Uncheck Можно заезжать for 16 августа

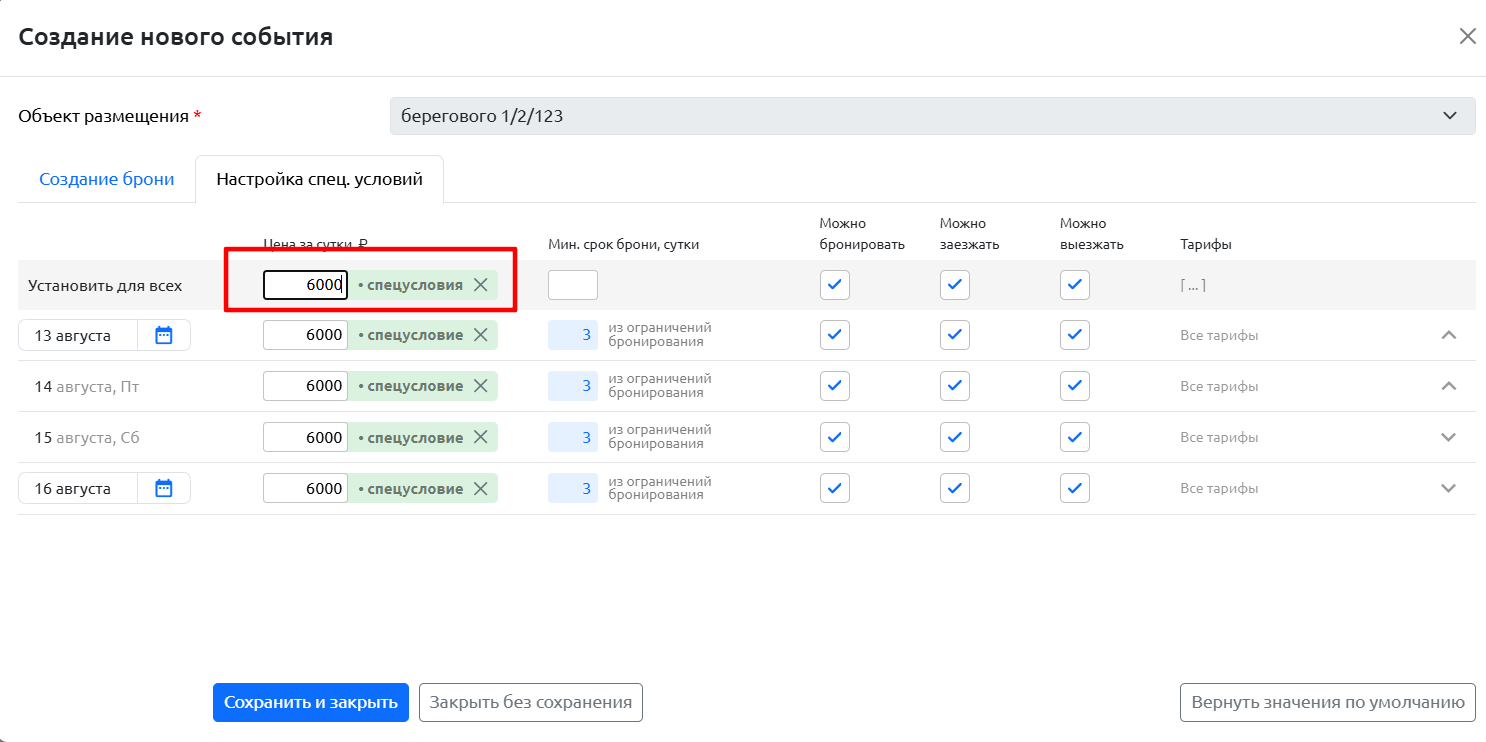[955, 488]
